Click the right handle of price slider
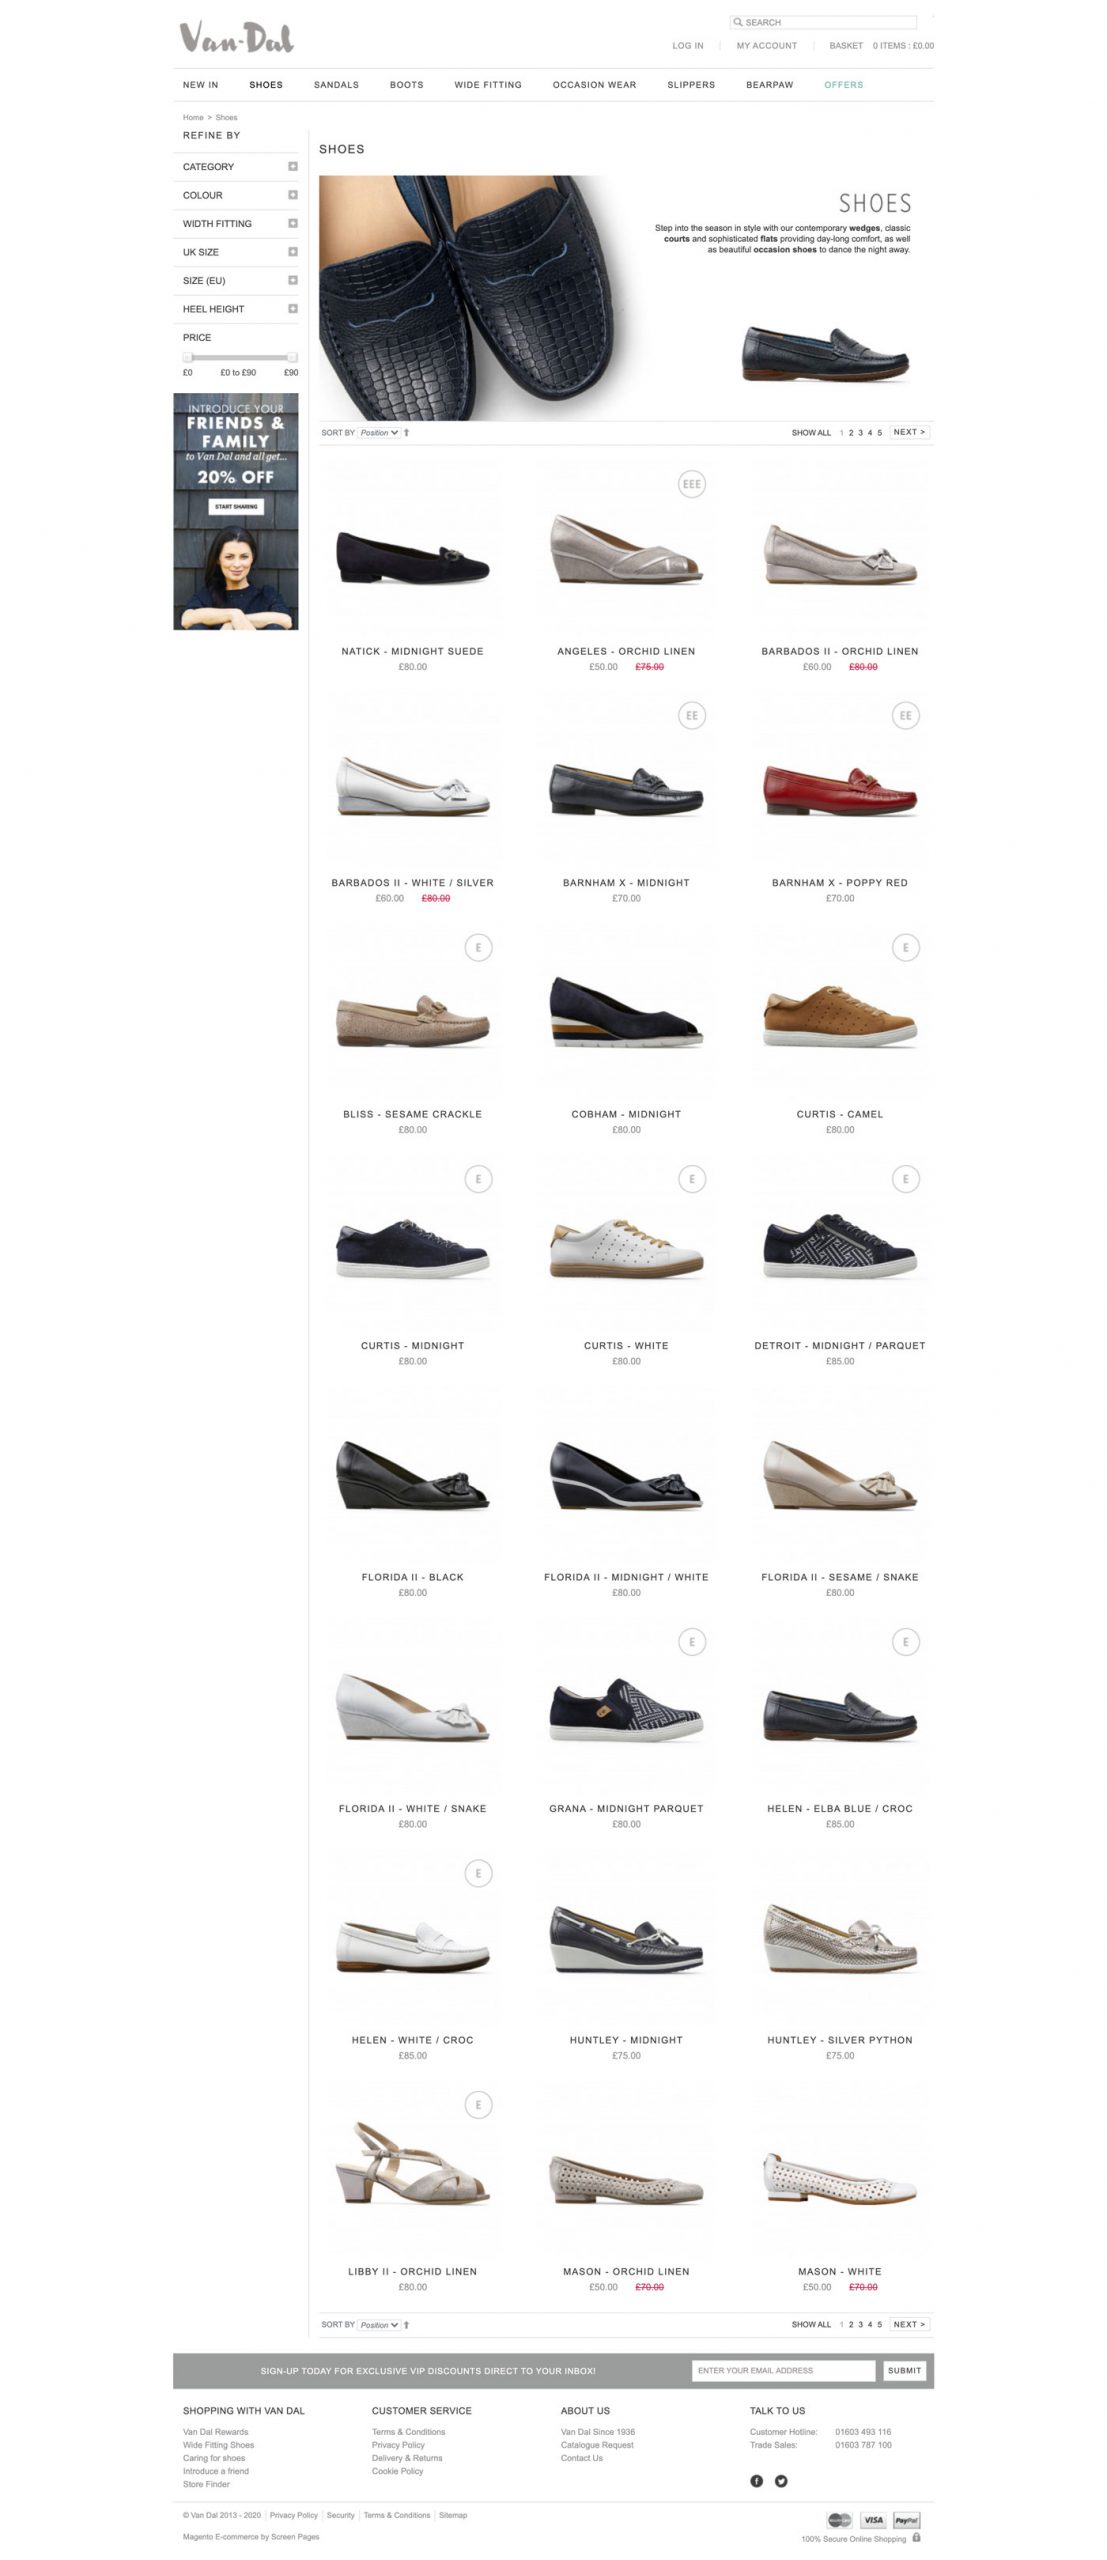 coord(292,357)
